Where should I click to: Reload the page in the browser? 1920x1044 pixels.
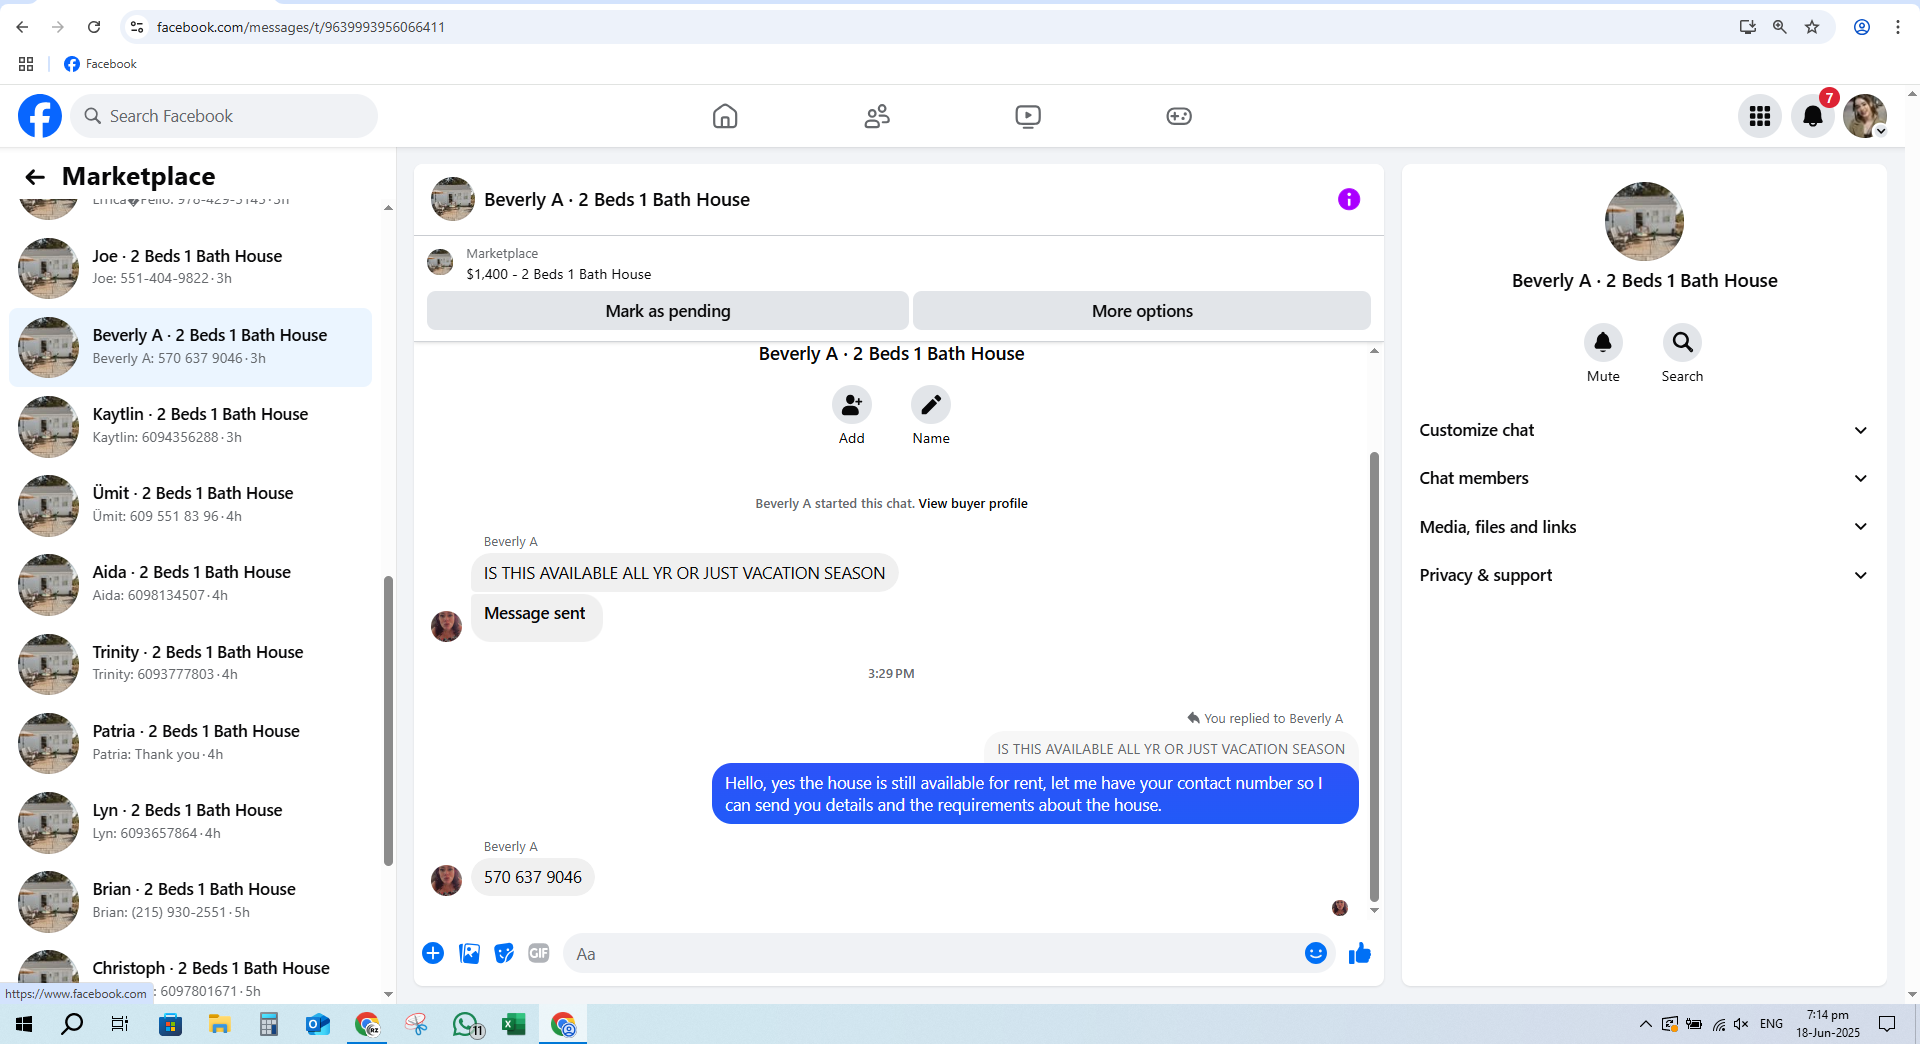click(94, 27)
